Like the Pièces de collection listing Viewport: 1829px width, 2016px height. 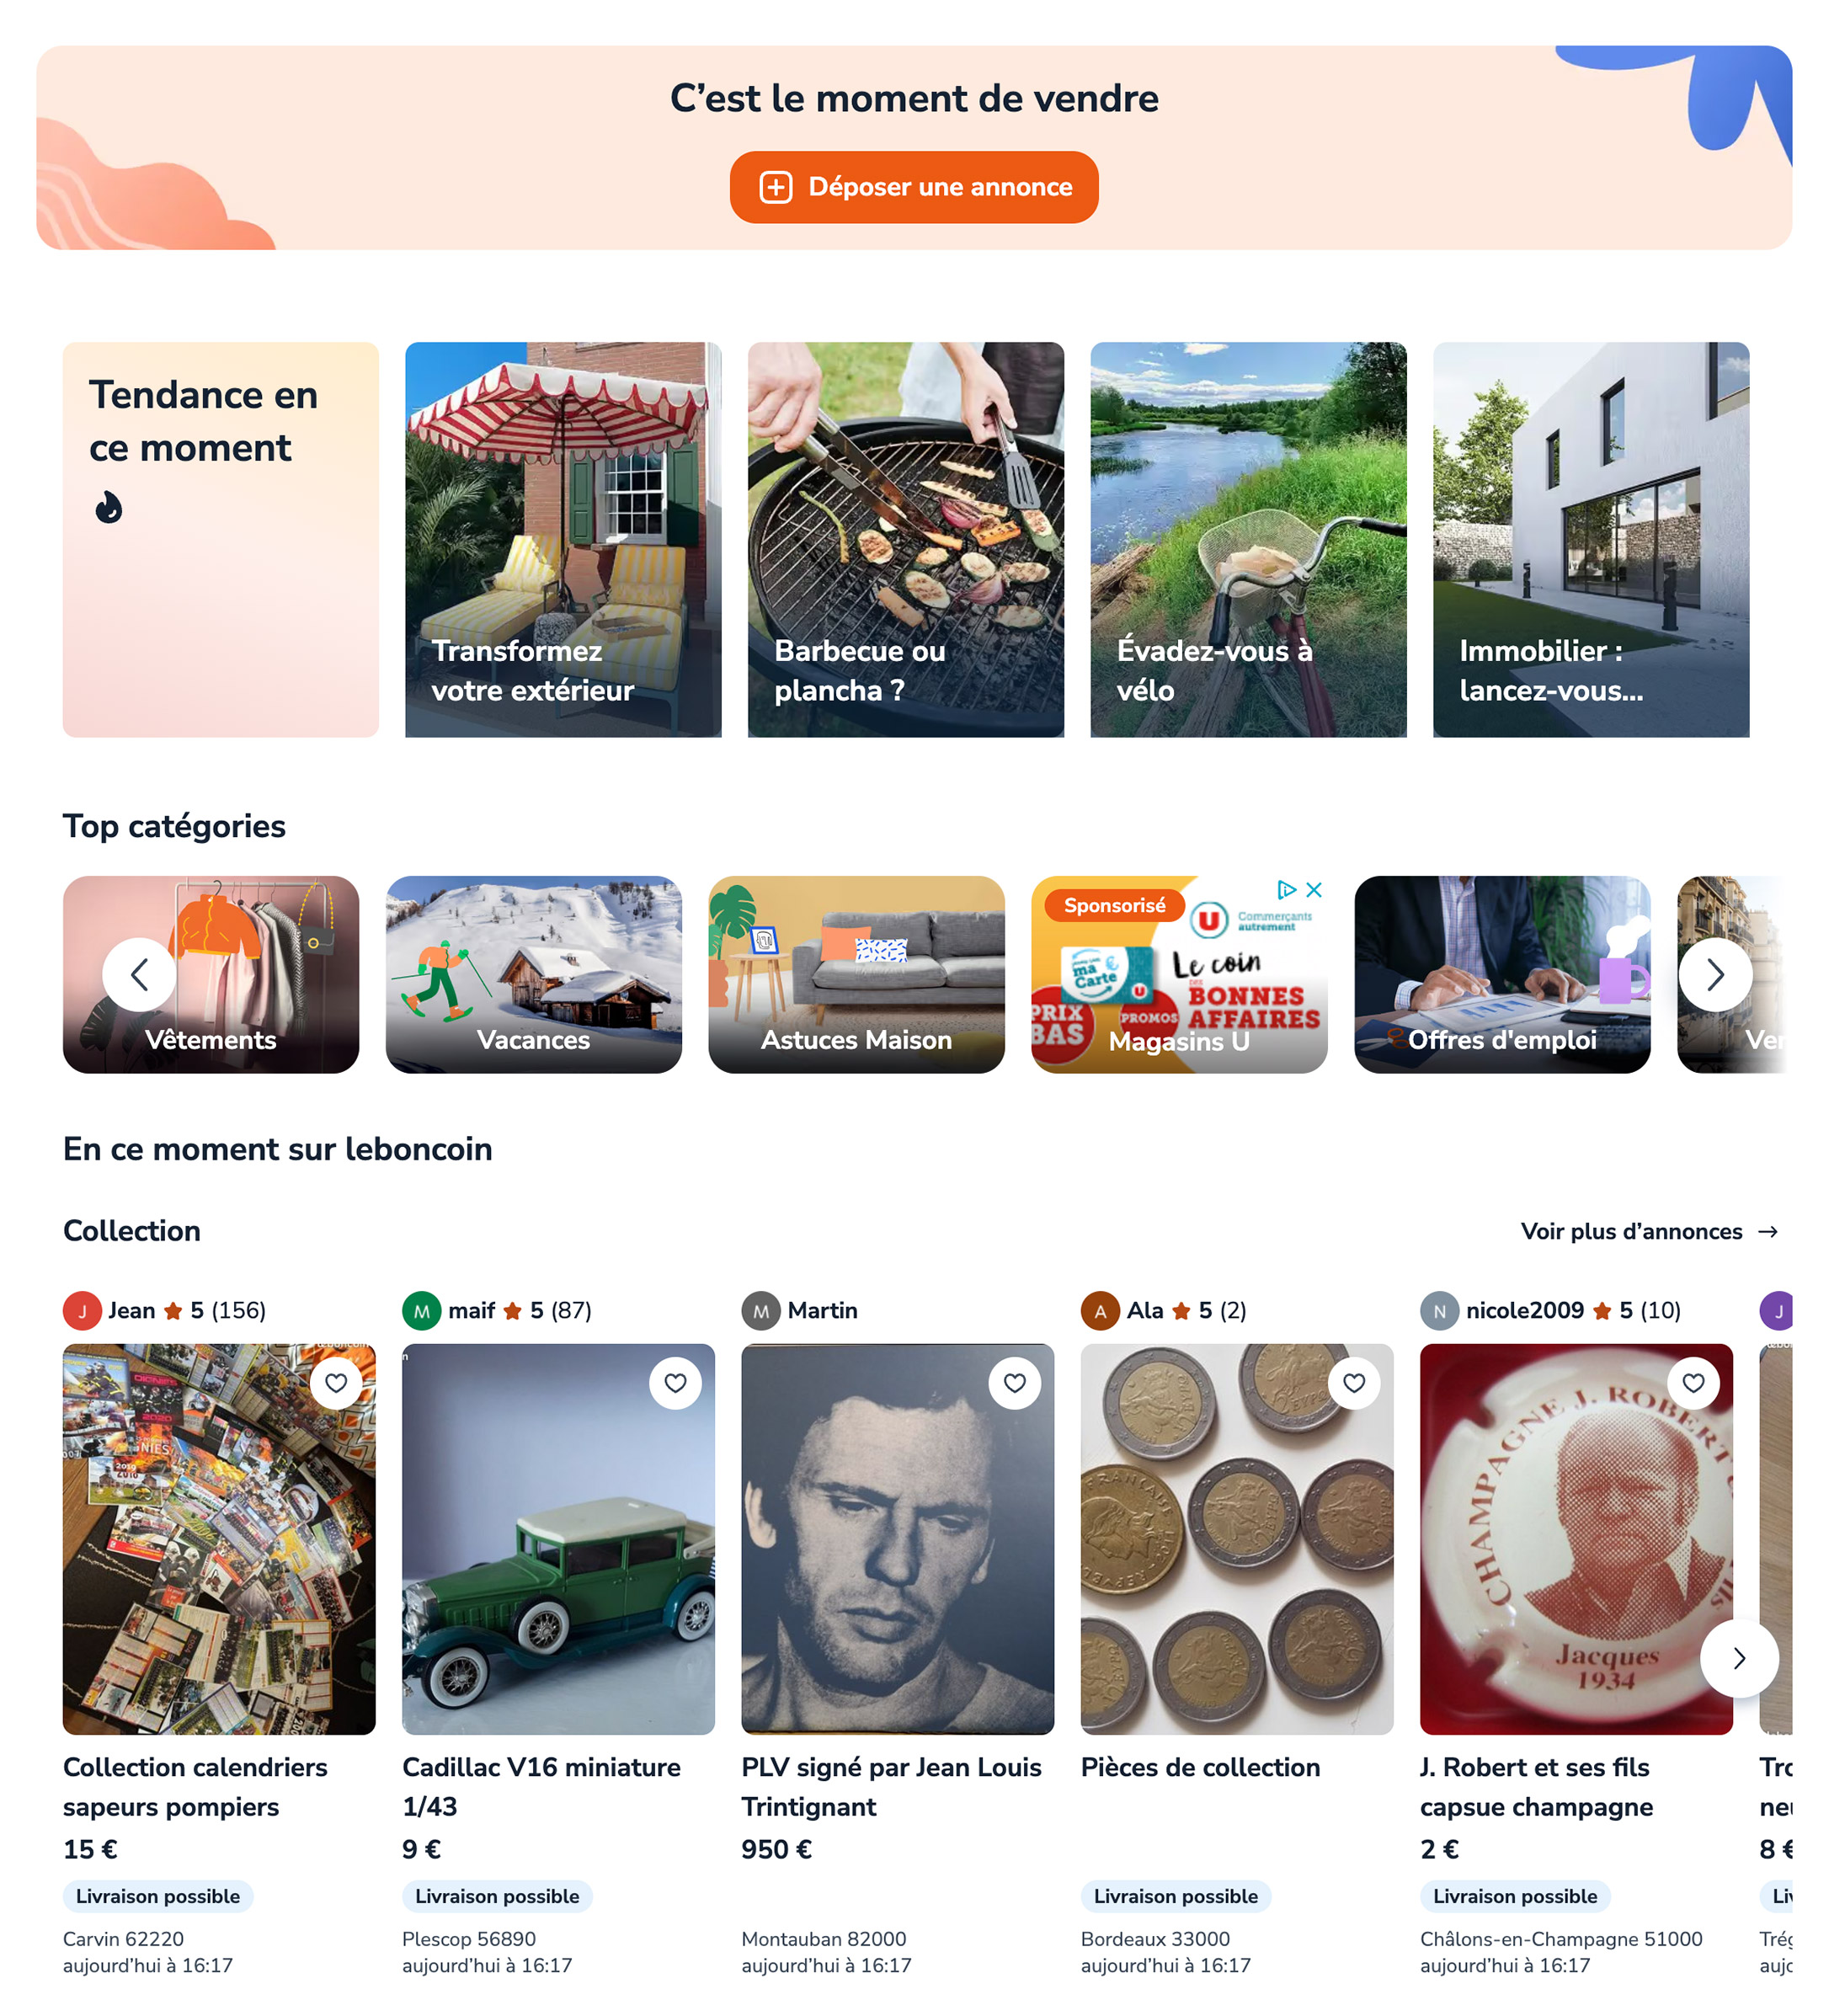coord(1353,1383)
